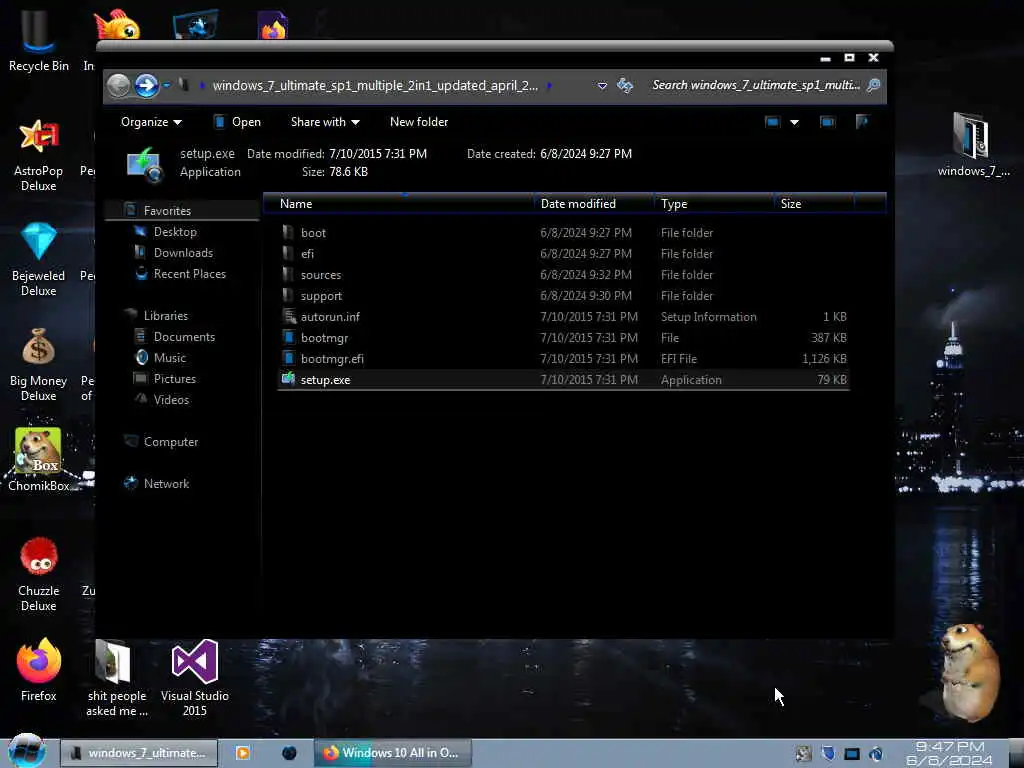This screenshot has width=1024, height=768.
Task: Open Recent Places
Action: click(x=189, y=274)
